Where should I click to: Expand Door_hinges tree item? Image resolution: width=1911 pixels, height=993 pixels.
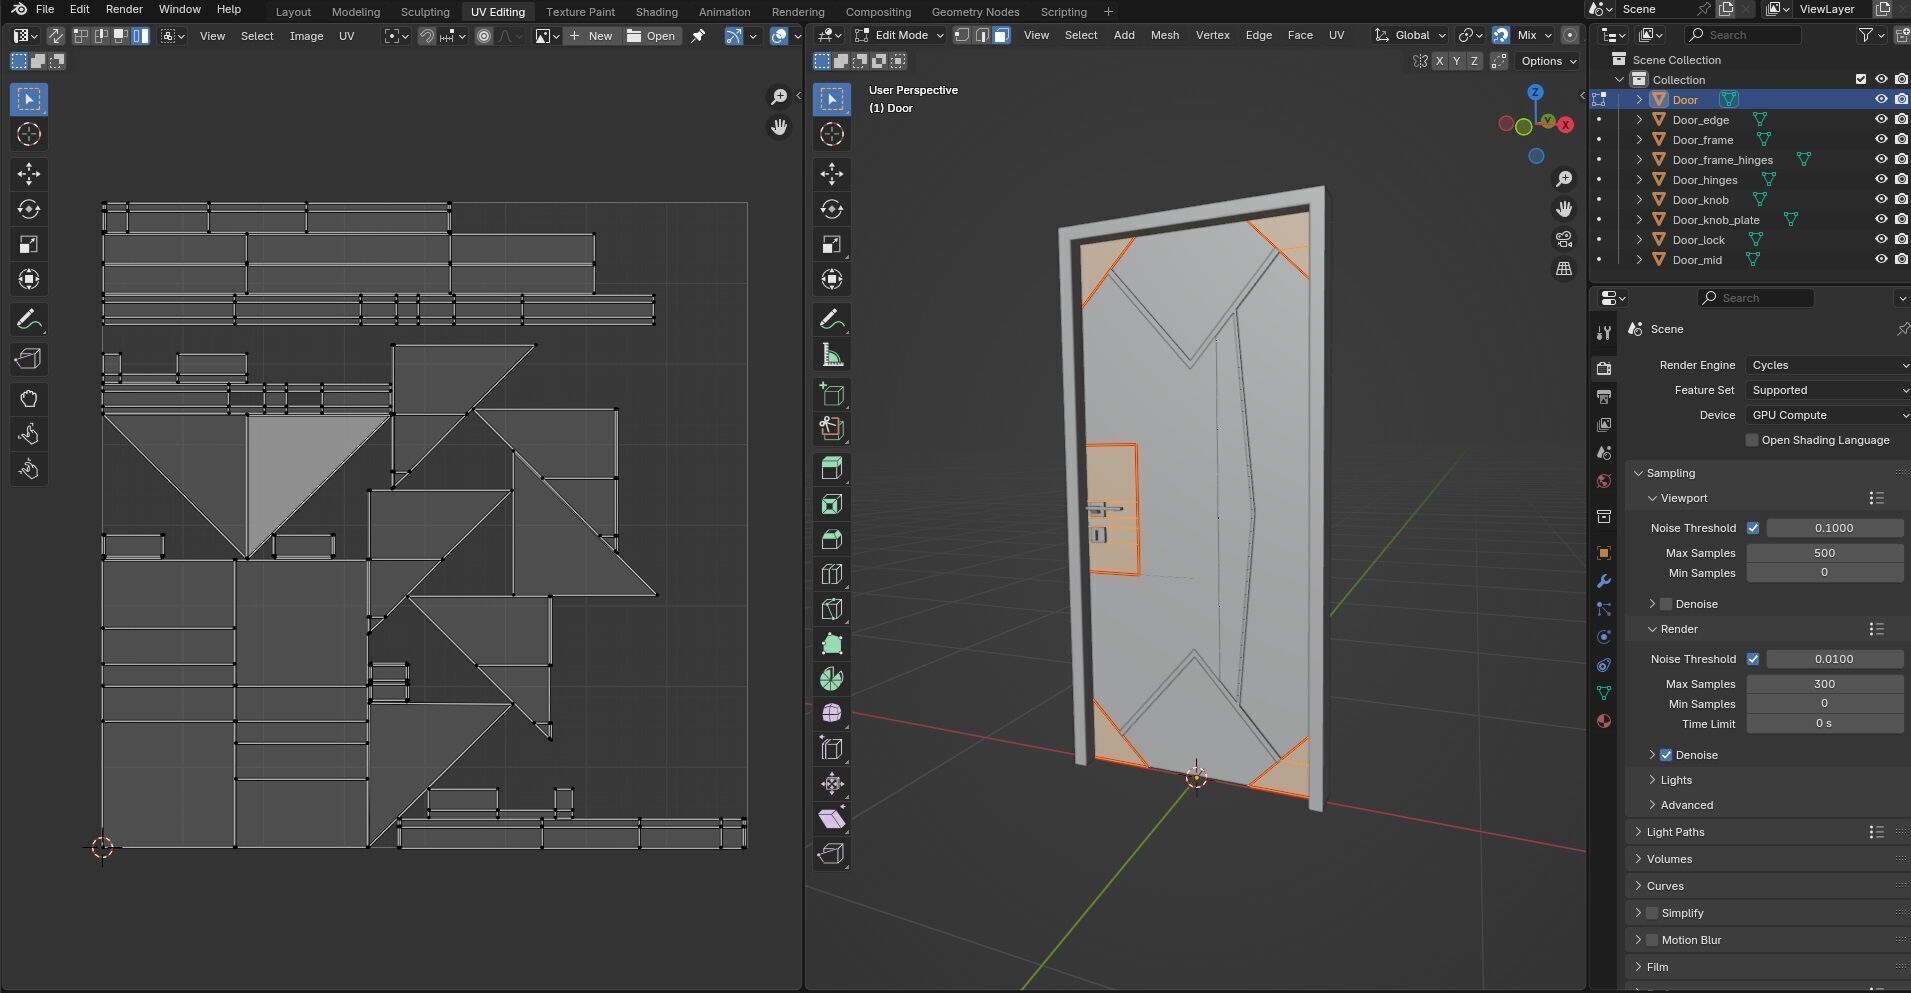(x=1639, y=180)
